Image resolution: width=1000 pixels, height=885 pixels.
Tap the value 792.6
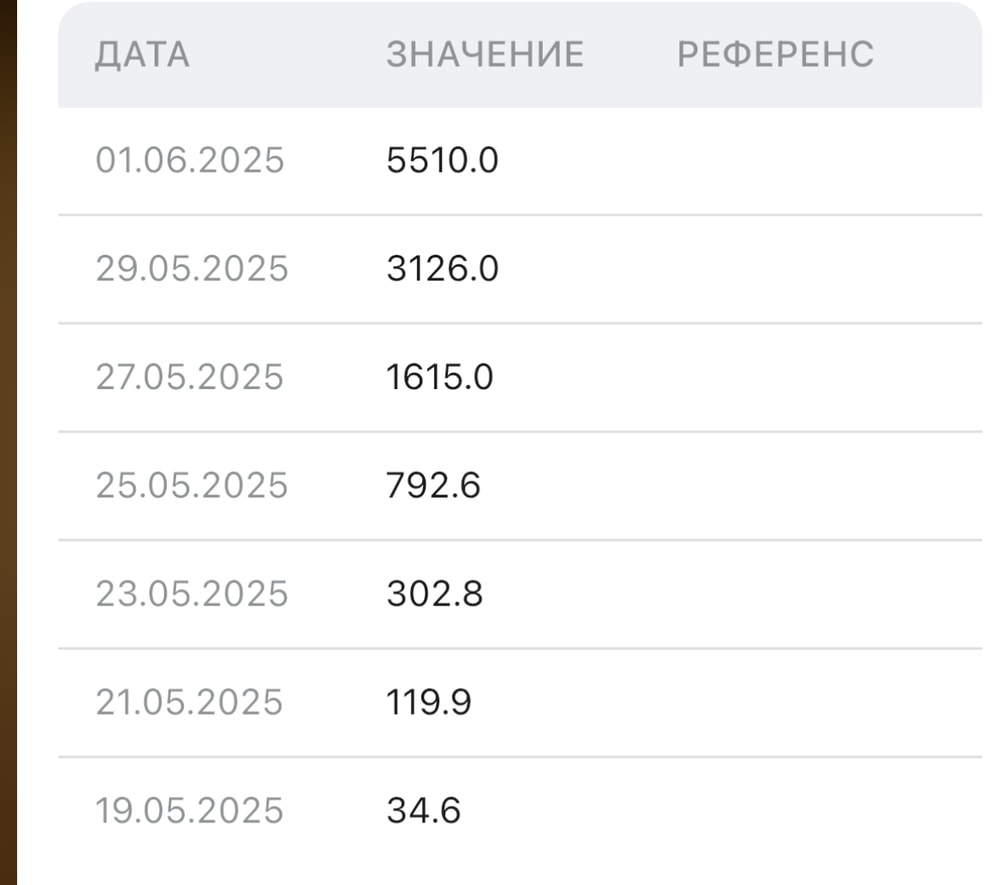click(x=434, y=485)
